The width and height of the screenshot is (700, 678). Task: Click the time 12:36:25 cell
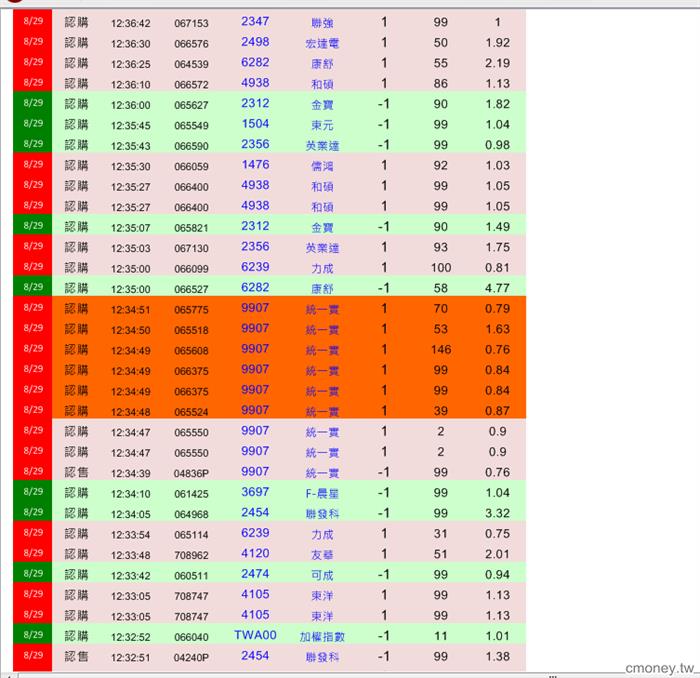pos(130,64)
